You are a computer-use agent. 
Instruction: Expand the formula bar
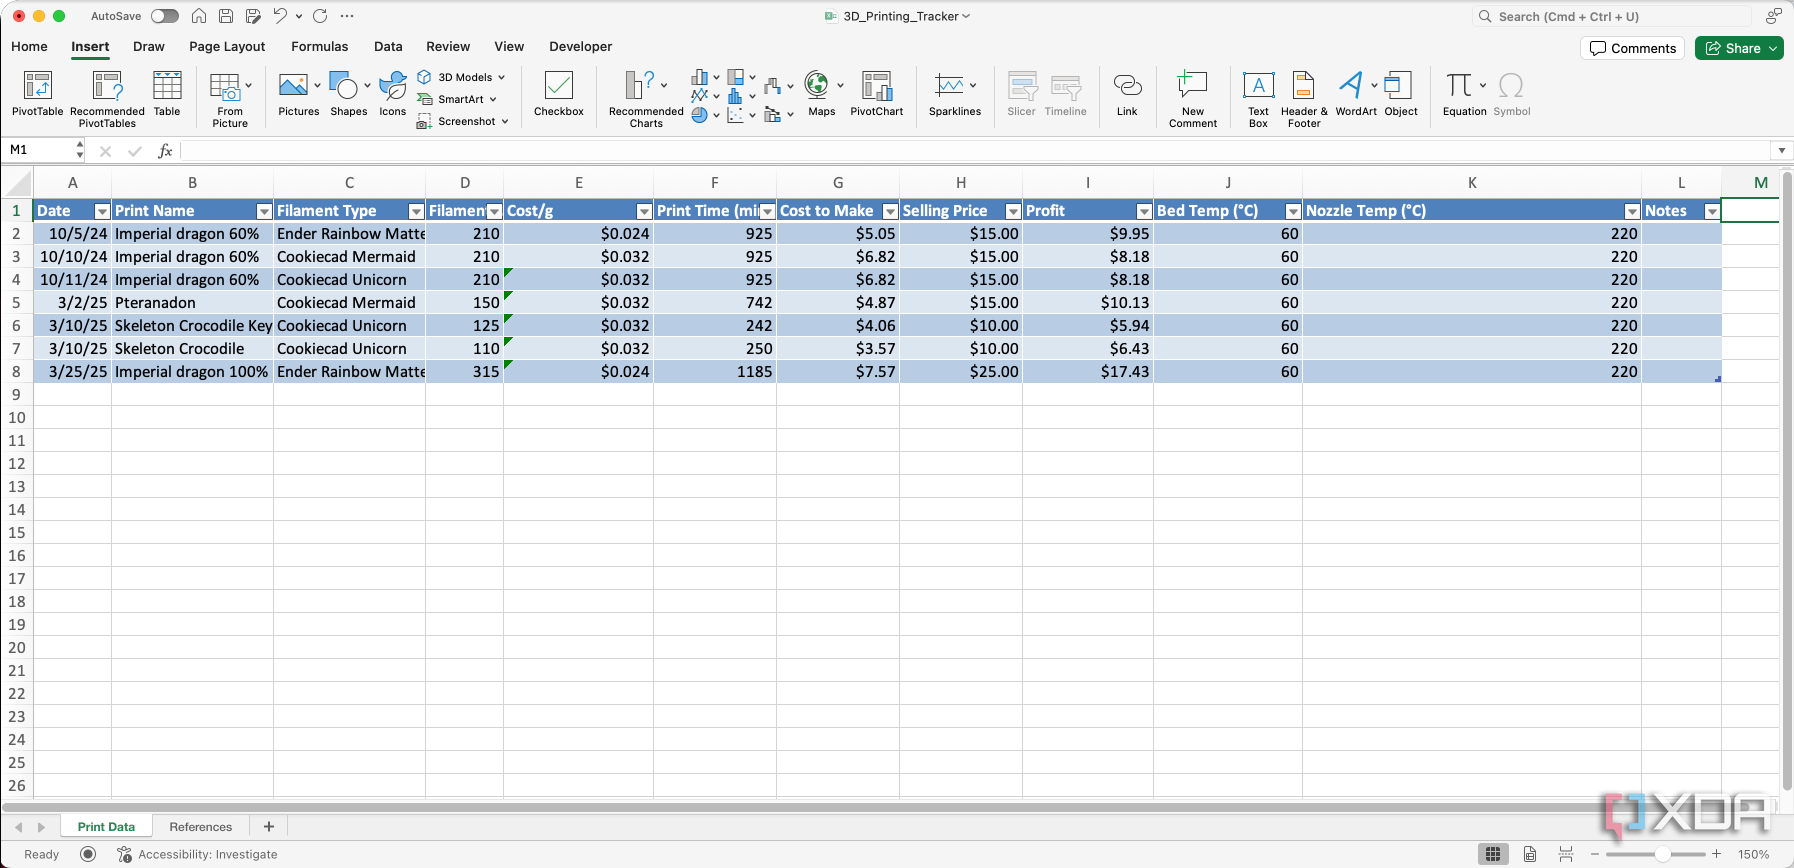click(1781, 150)
